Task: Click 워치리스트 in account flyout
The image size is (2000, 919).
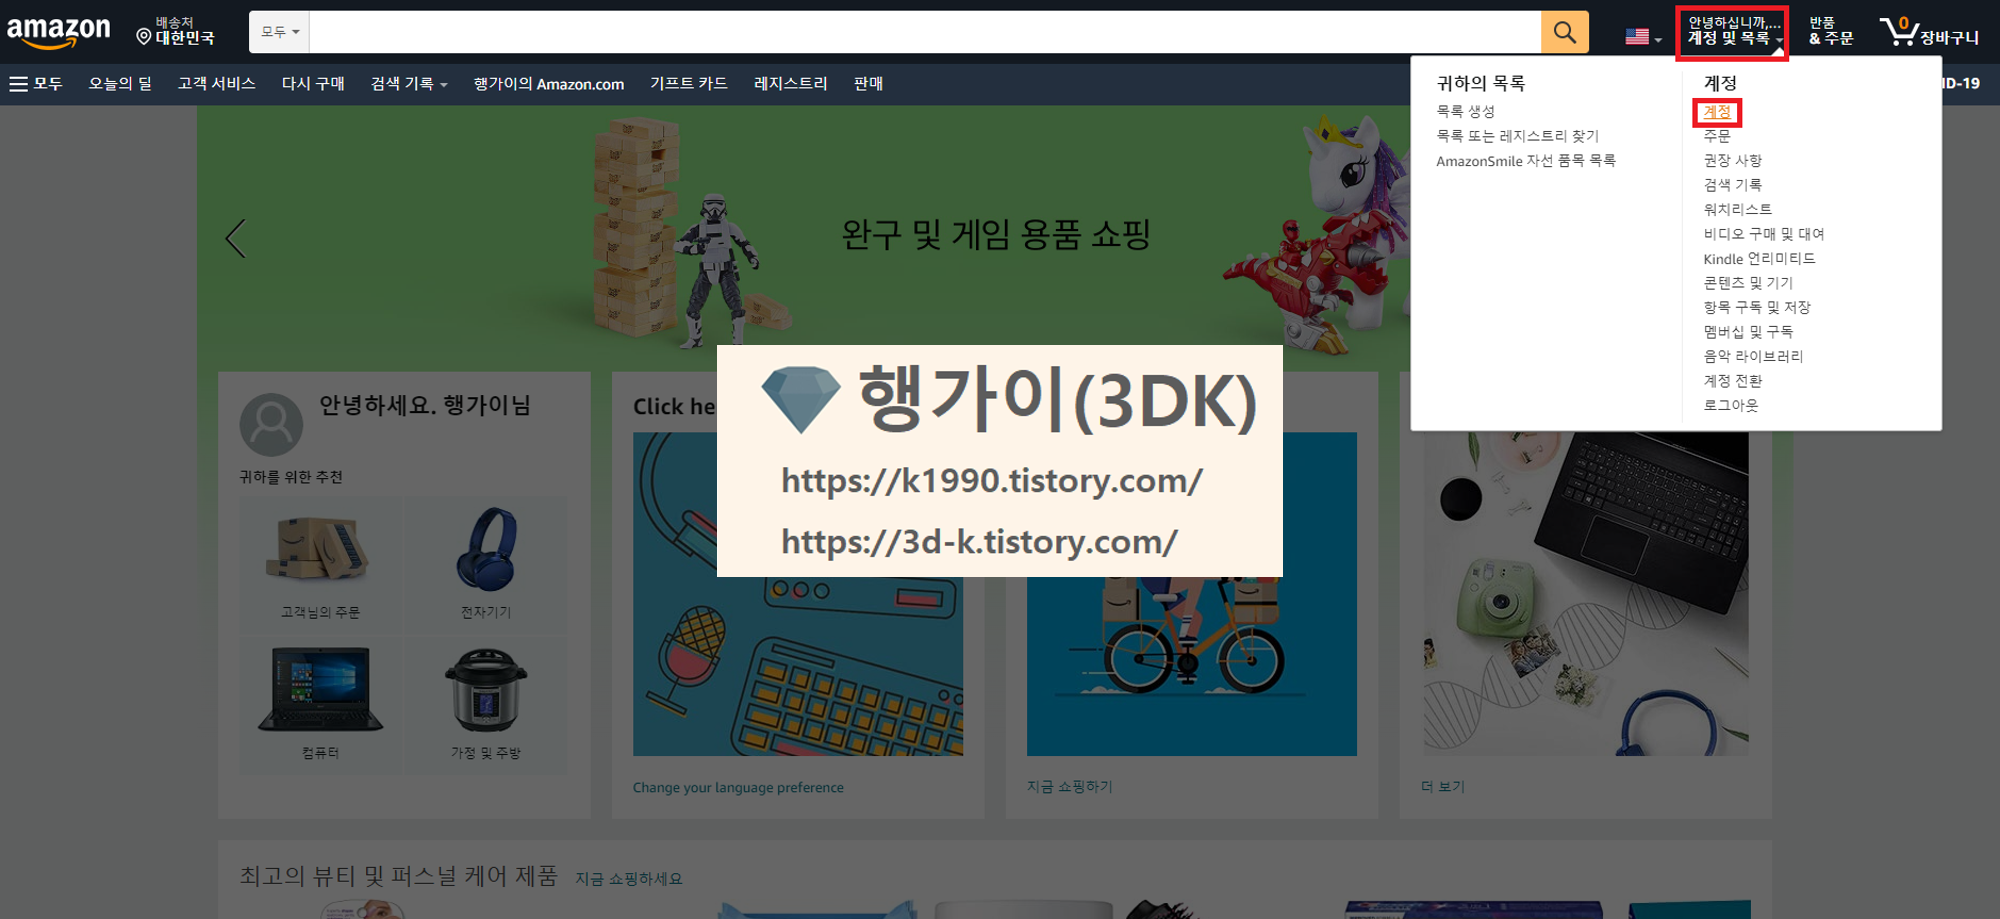Action: [x=1738, y=210]
